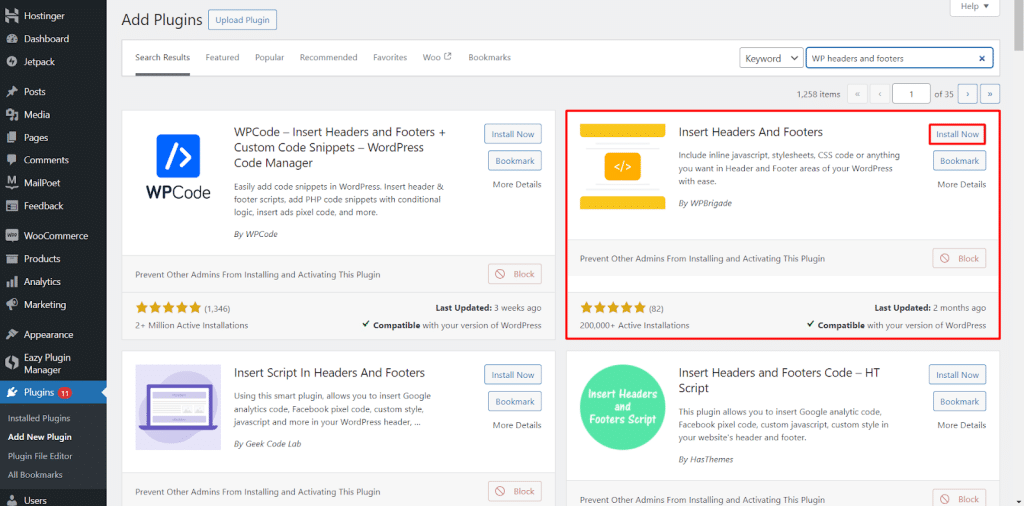Open More Details for Geek Code Lab plugin
Viewport: 1024px width, 506px height.
tap(517, 425)
